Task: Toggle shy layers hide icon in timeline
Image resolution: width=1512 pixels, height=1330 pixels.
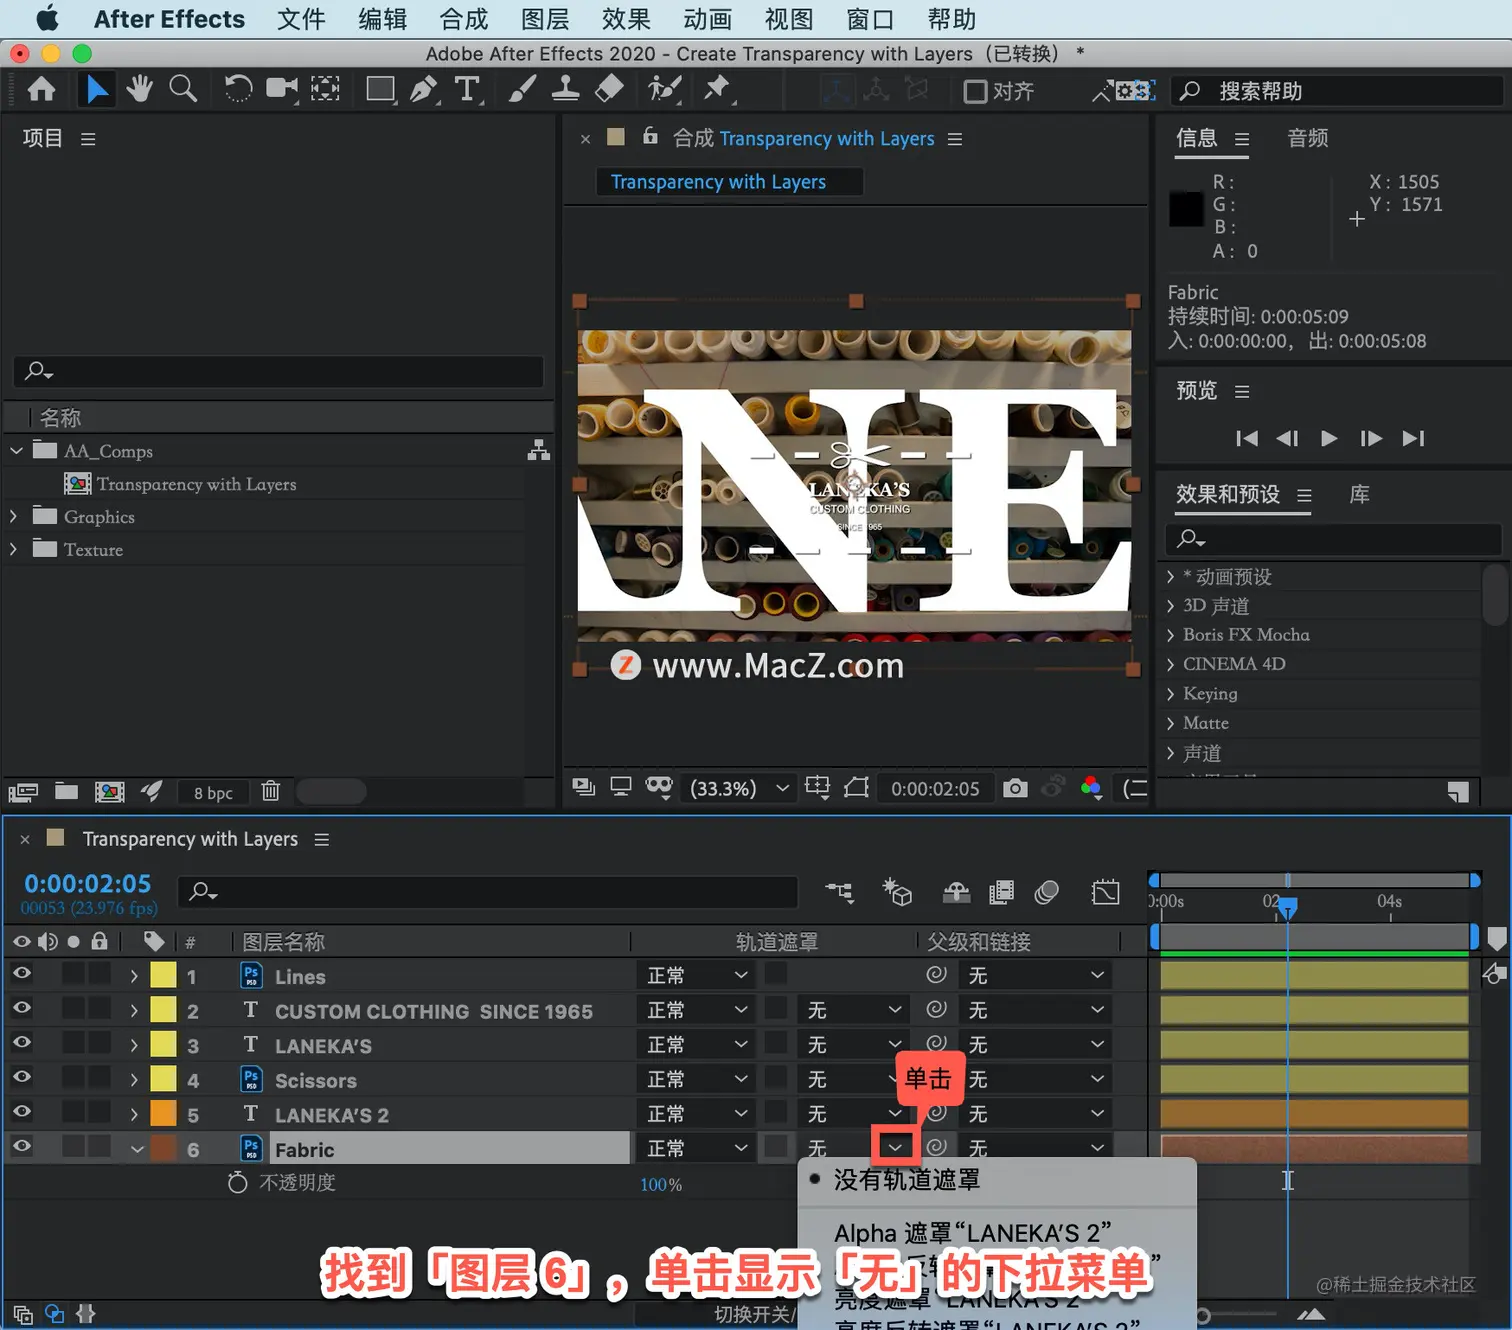Action: [x=956, y=892]
